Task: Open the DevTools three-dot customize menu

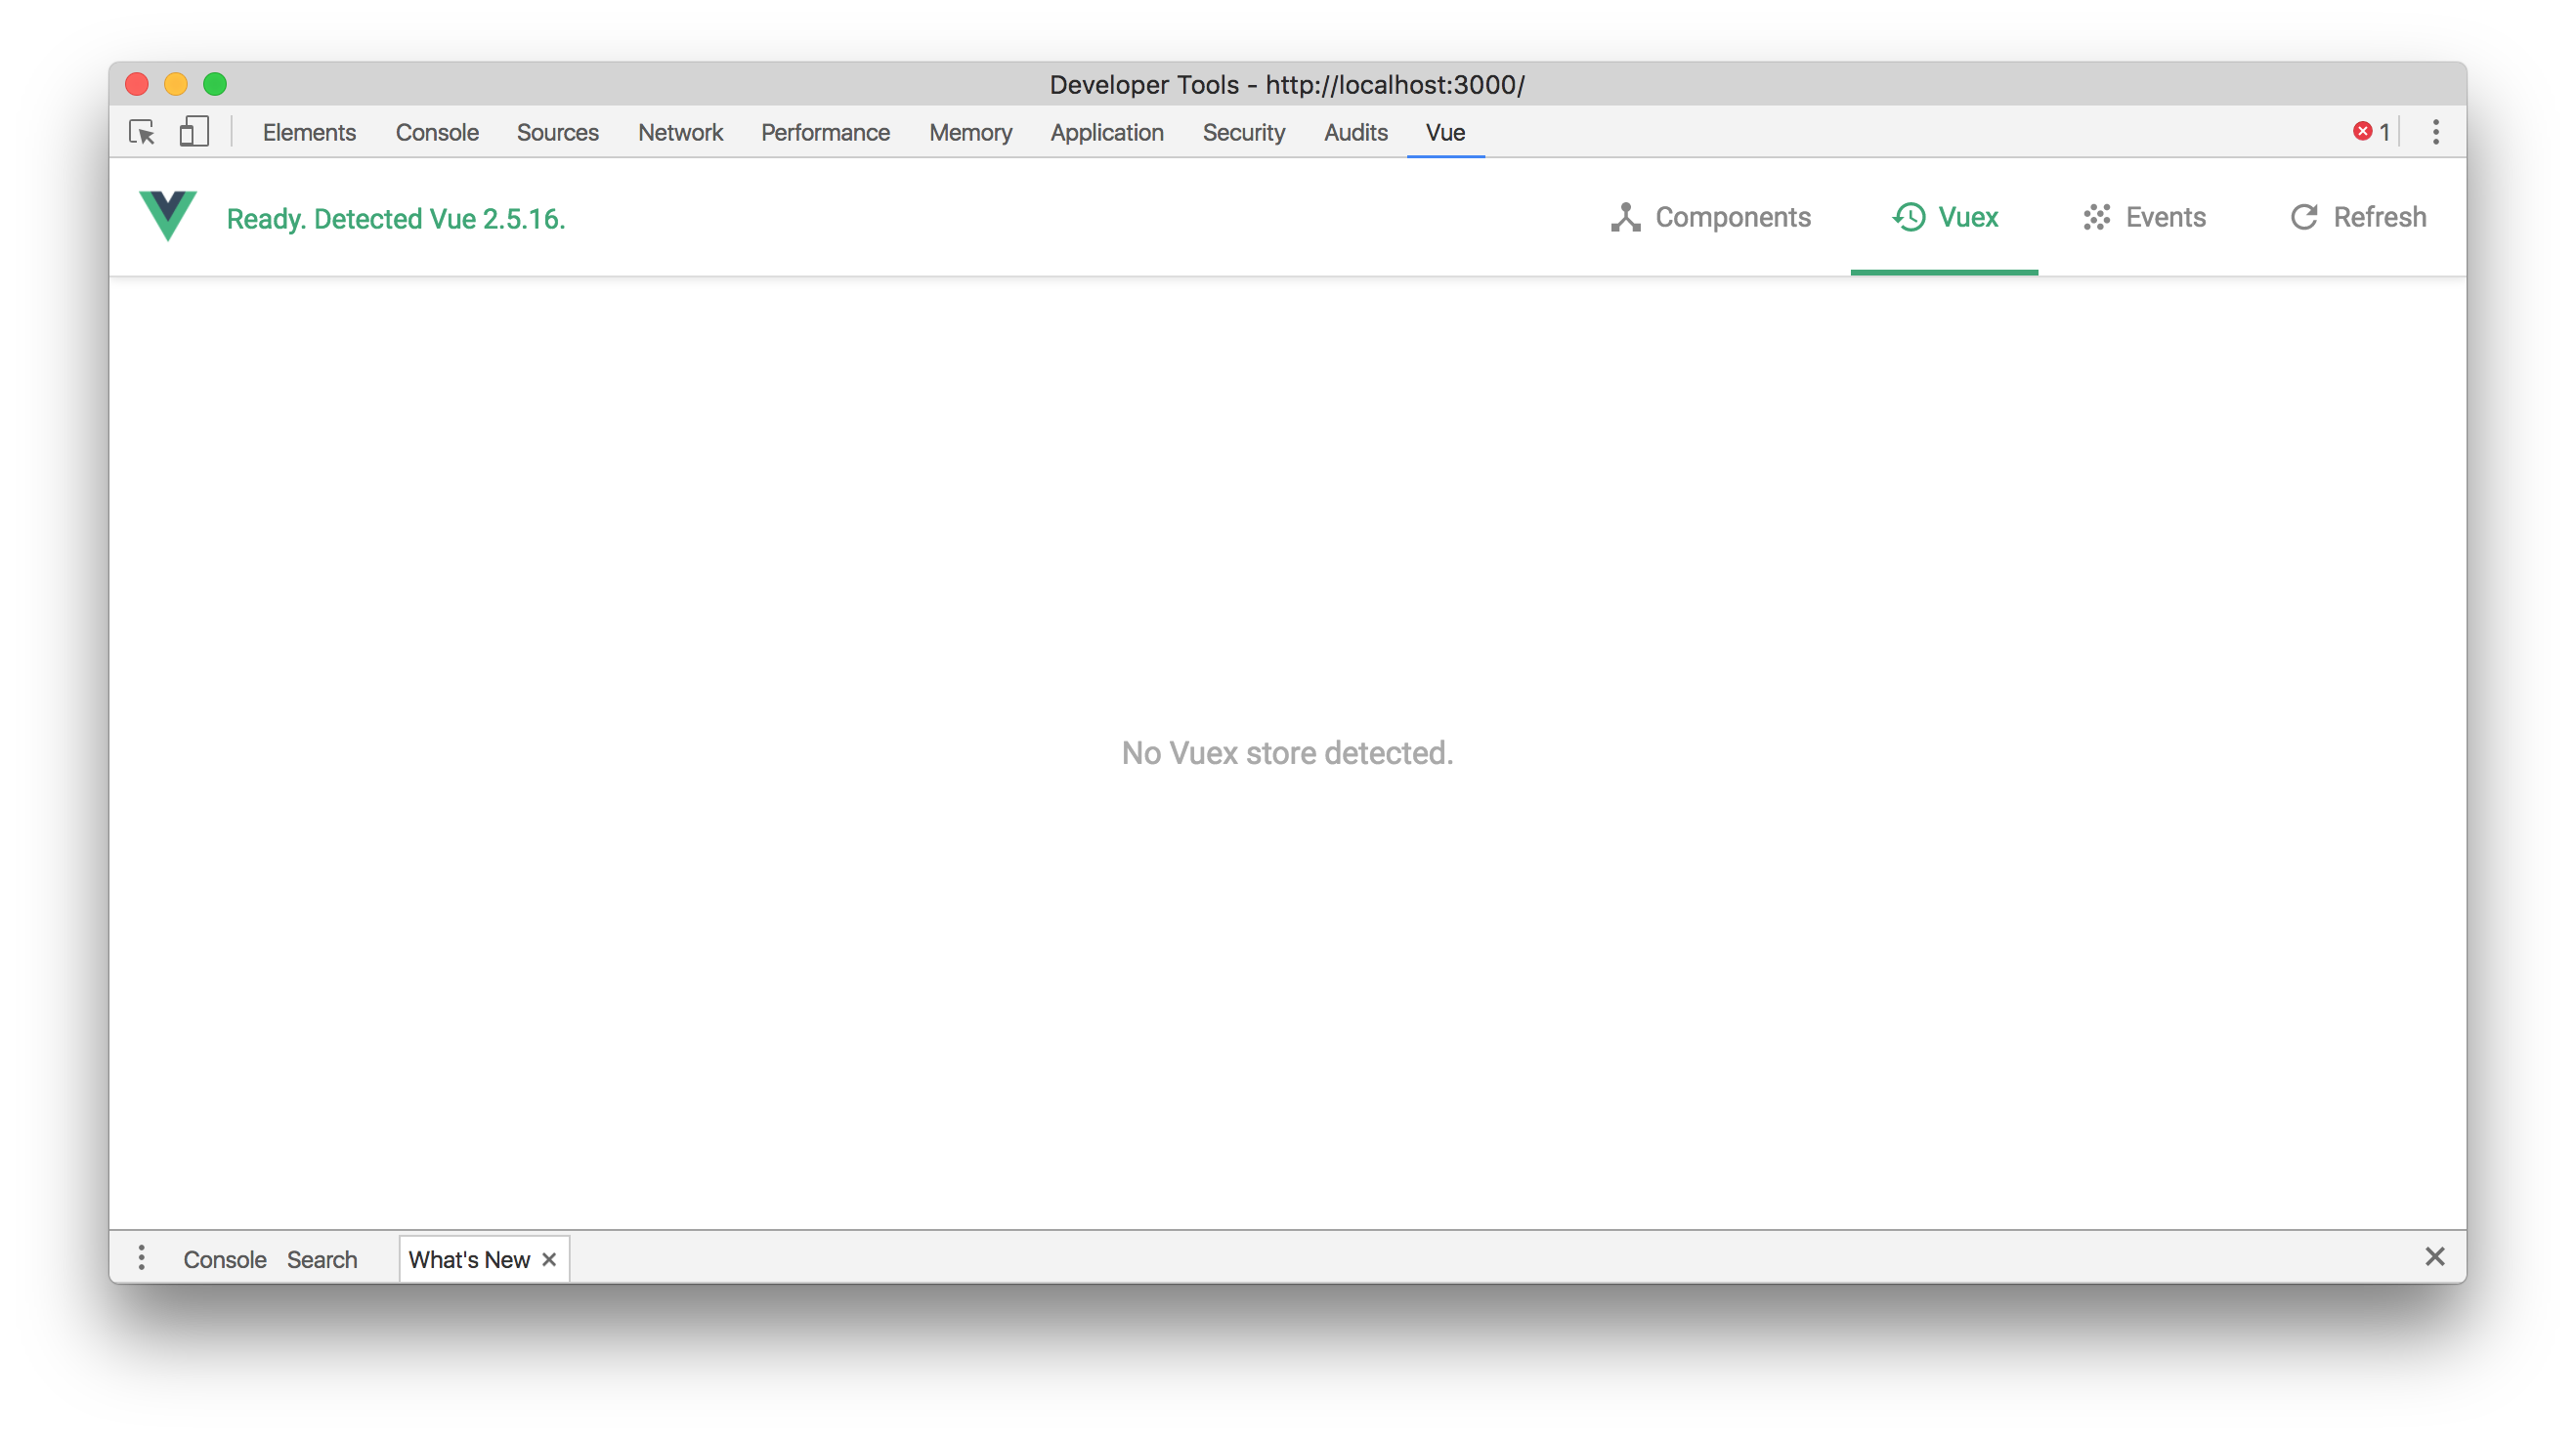Action: (x=2436, y=132)
